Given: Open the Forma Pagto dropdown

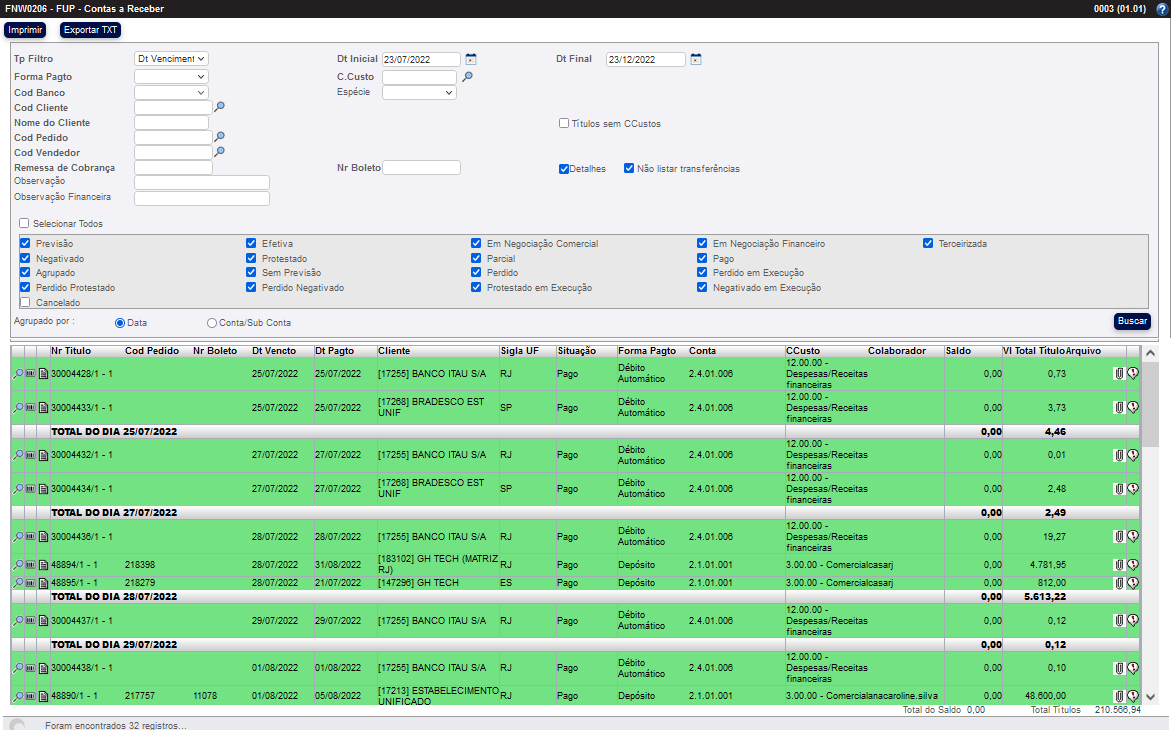Looking at the screenshot, I should [x=171, y=76].
